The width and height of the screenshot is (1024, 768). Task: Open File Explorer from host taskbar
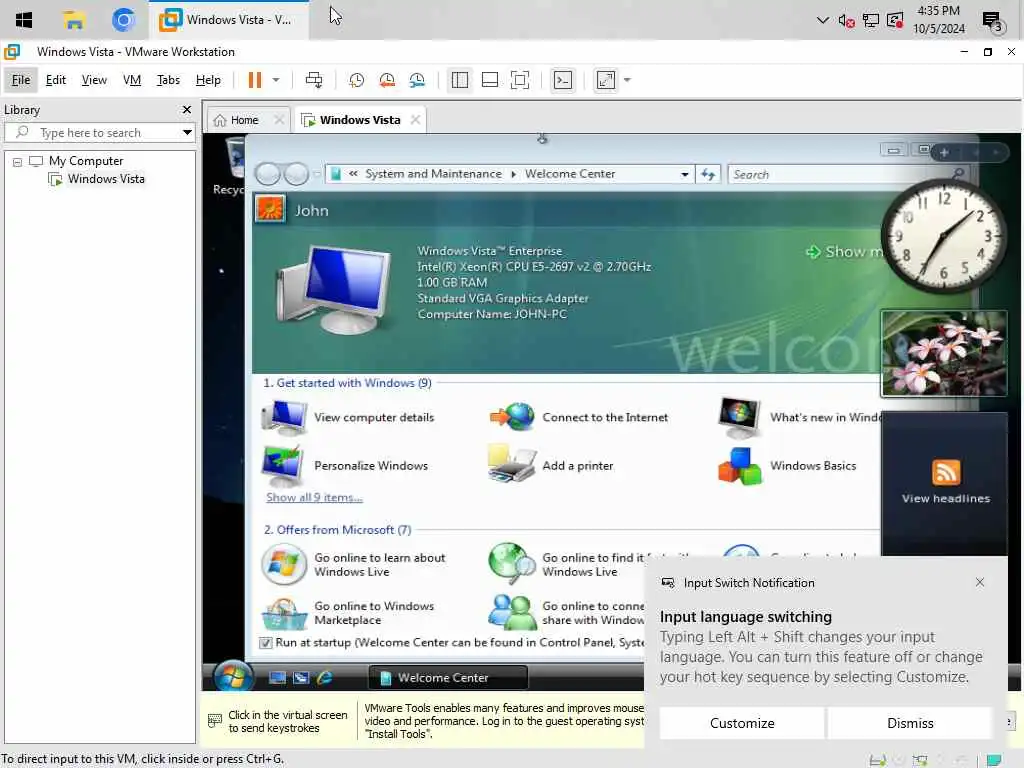pos(74,20)
